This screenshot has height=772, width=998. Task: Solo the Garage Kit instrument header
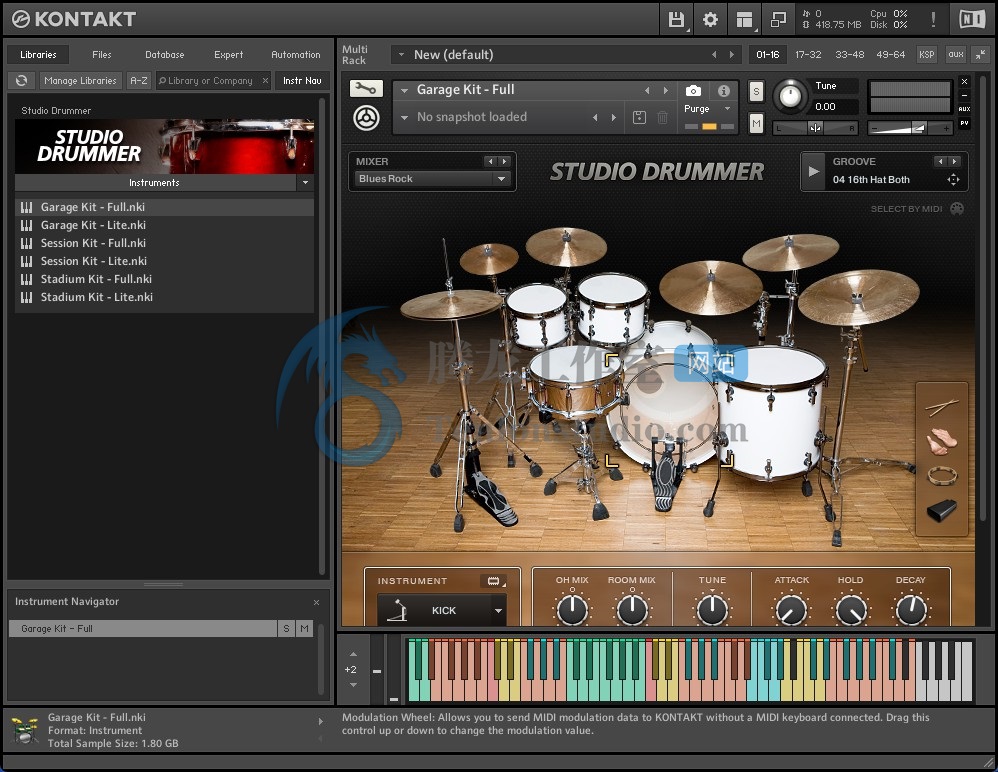(756, 92)
